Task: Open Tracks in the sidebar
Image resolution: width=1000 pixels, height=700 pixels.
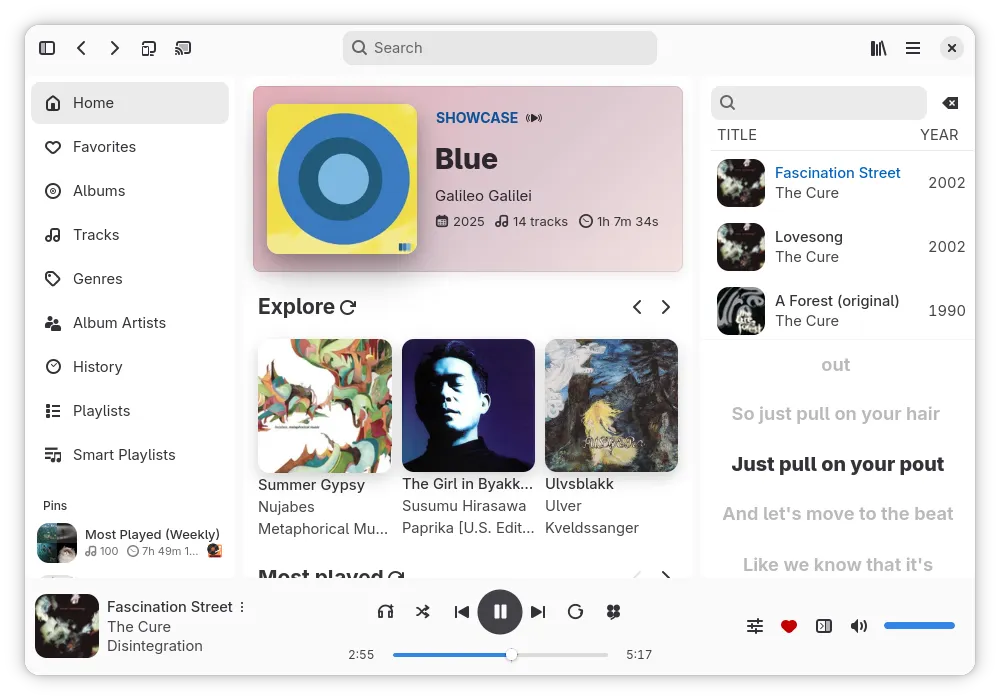Action: [130, 235]
